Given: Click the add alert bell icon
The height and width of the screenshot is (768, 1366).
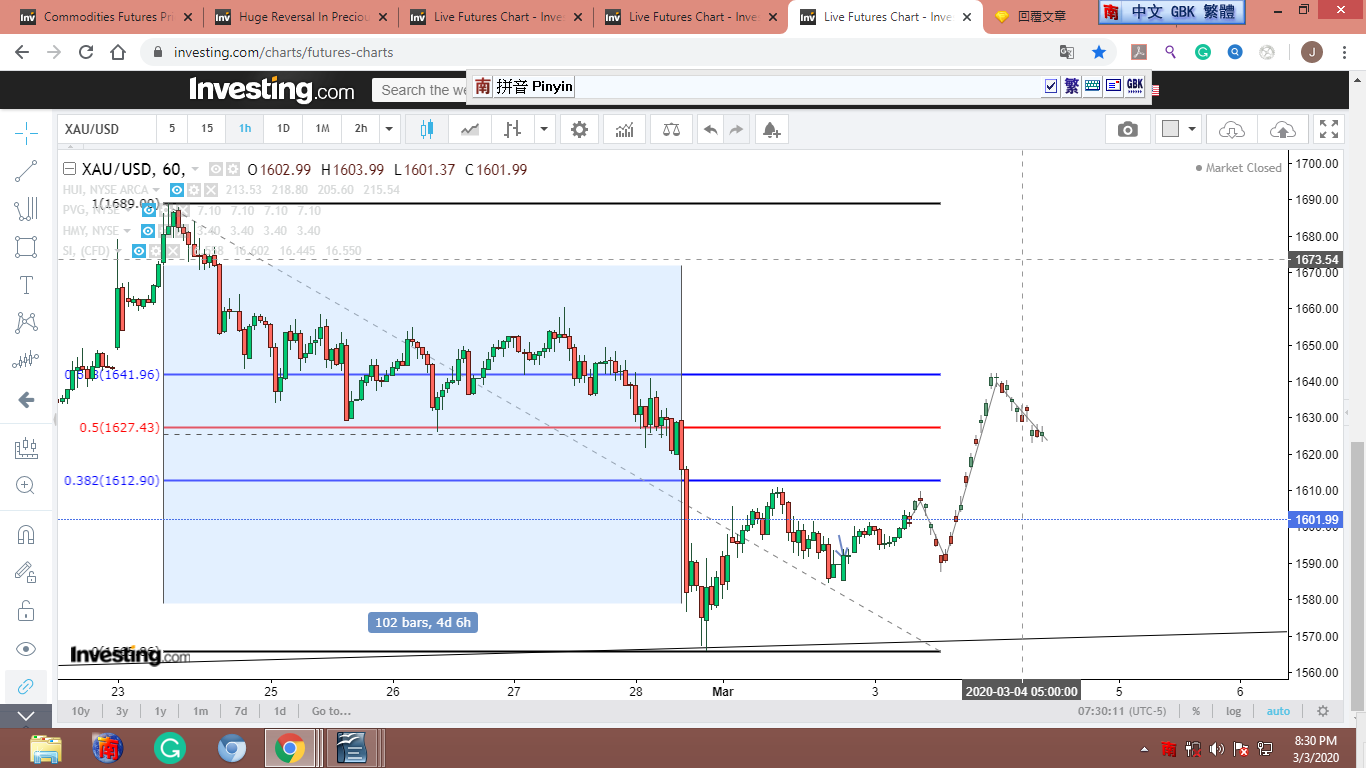Looking at the screenshot, I should pyautogui.click(x=770, y=129).
